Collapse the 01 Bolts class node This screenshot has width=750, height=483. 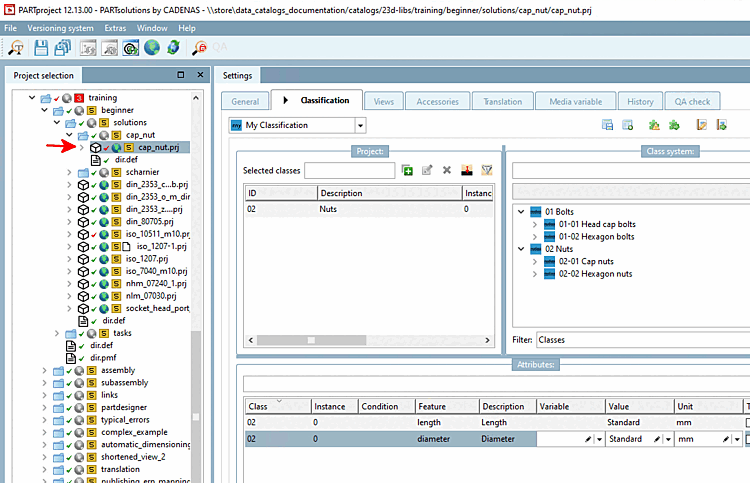tap(521, 211)
